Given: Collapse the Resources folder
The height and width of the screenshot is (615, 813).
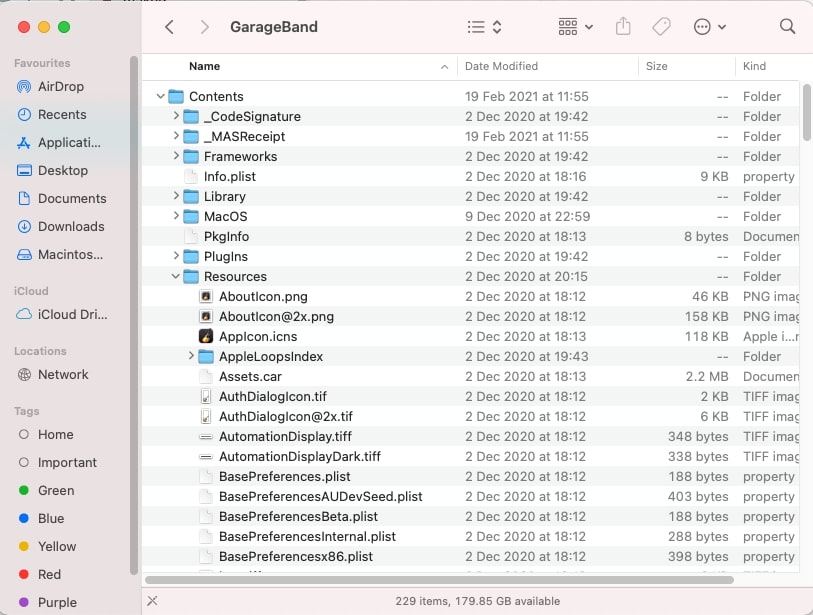Looking at the screenshot, I should pos(176,276).
